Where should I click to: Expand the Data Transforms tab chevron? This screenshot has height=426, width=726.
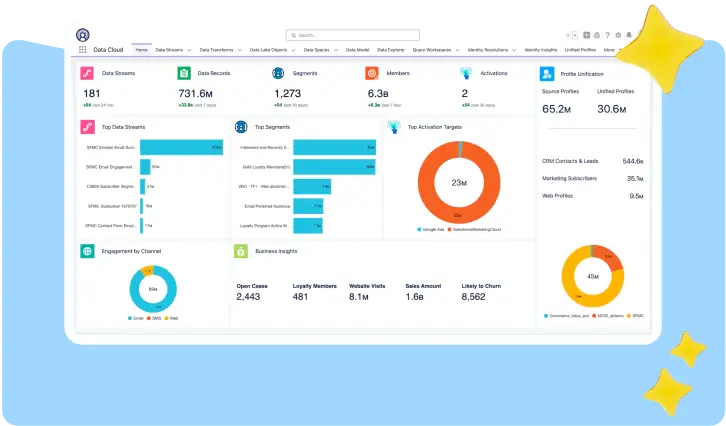coord(239,50)
